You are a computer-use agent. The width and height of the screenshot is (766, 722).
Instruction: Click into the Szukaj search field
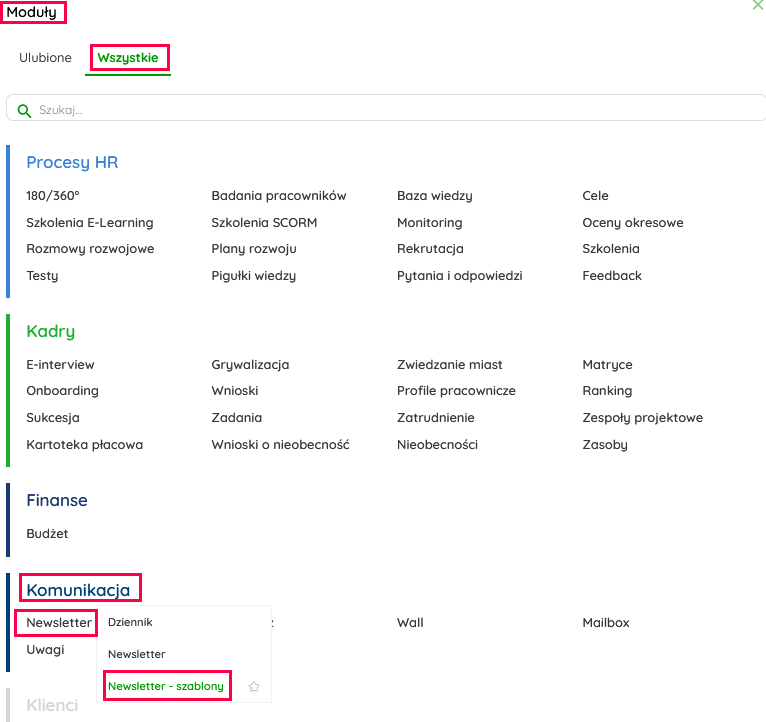[390, 110]
